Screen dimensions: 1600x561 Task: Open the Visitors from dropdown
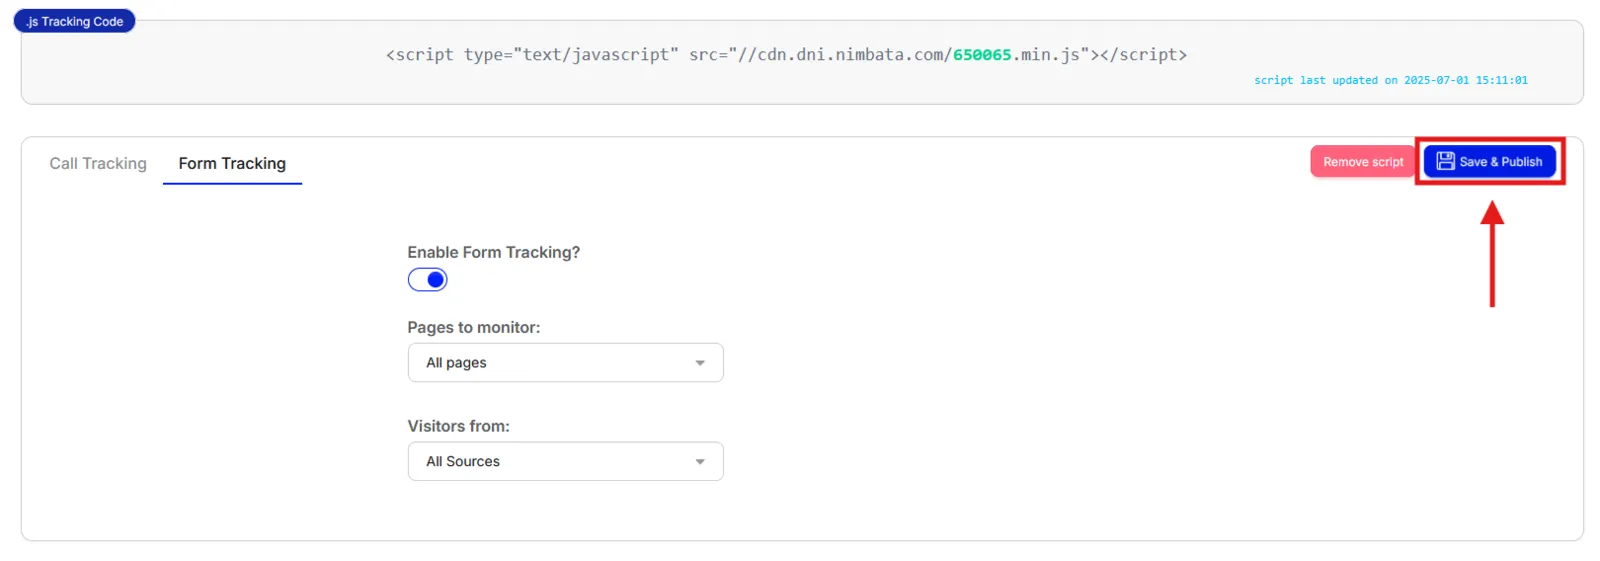click(x=565, y=462)
